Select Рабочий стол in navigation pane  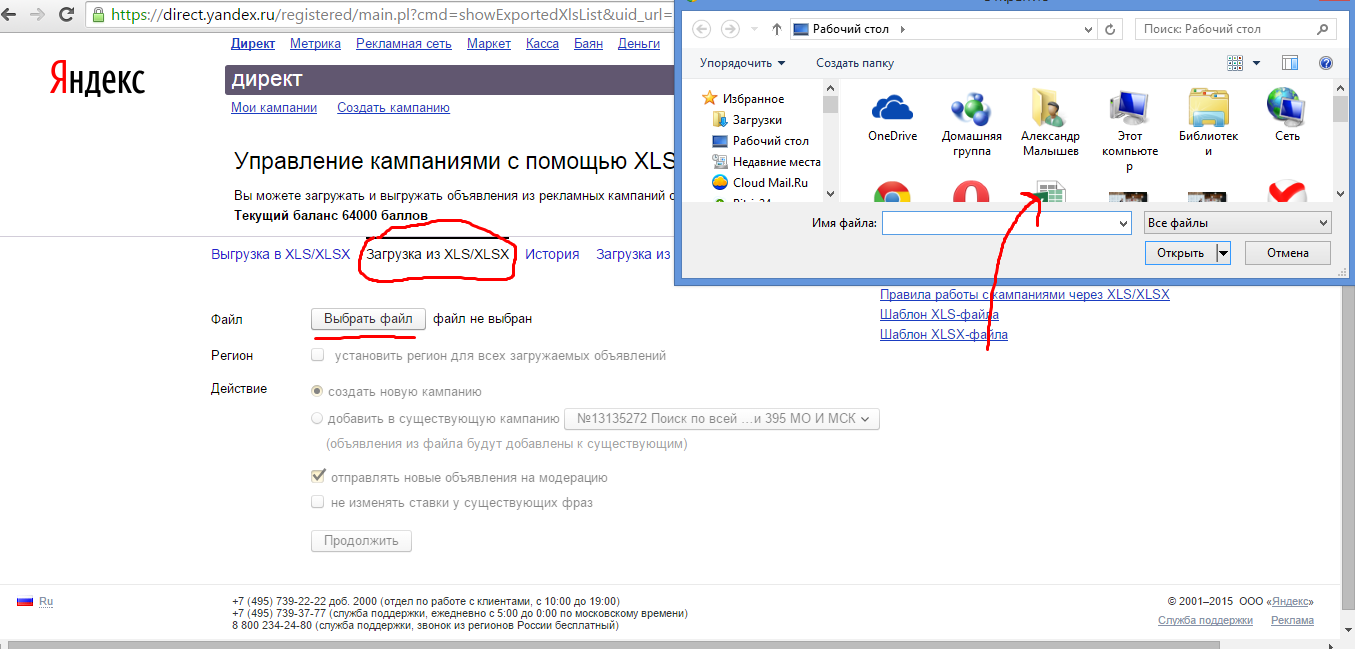point(760,141)
